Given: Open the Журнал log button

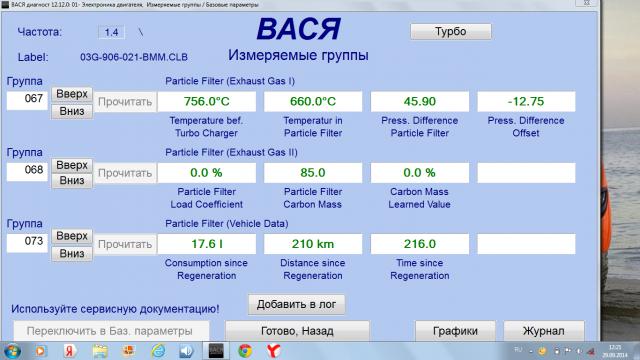Looking at the screenshot, I should click(x=544, y=331).
